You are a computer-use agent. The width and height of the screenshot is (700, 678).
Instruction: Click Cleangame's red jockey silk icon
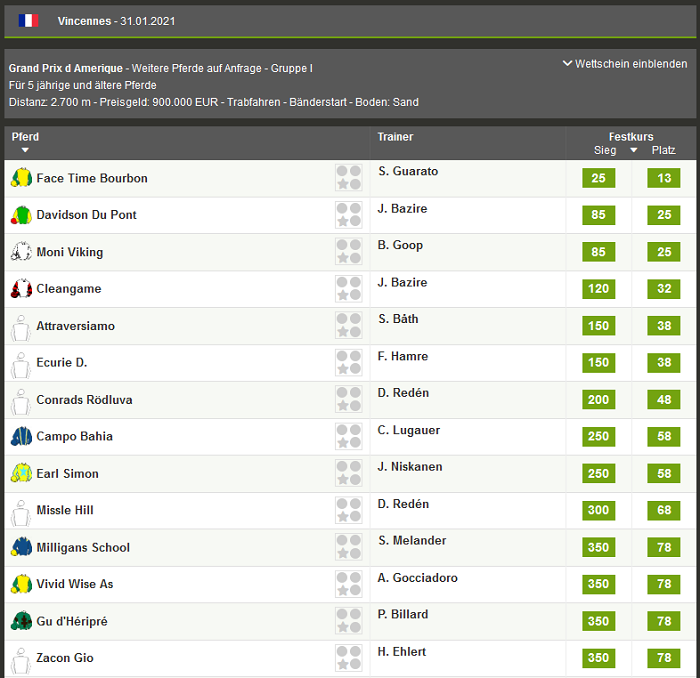click(x=21, y=289)
